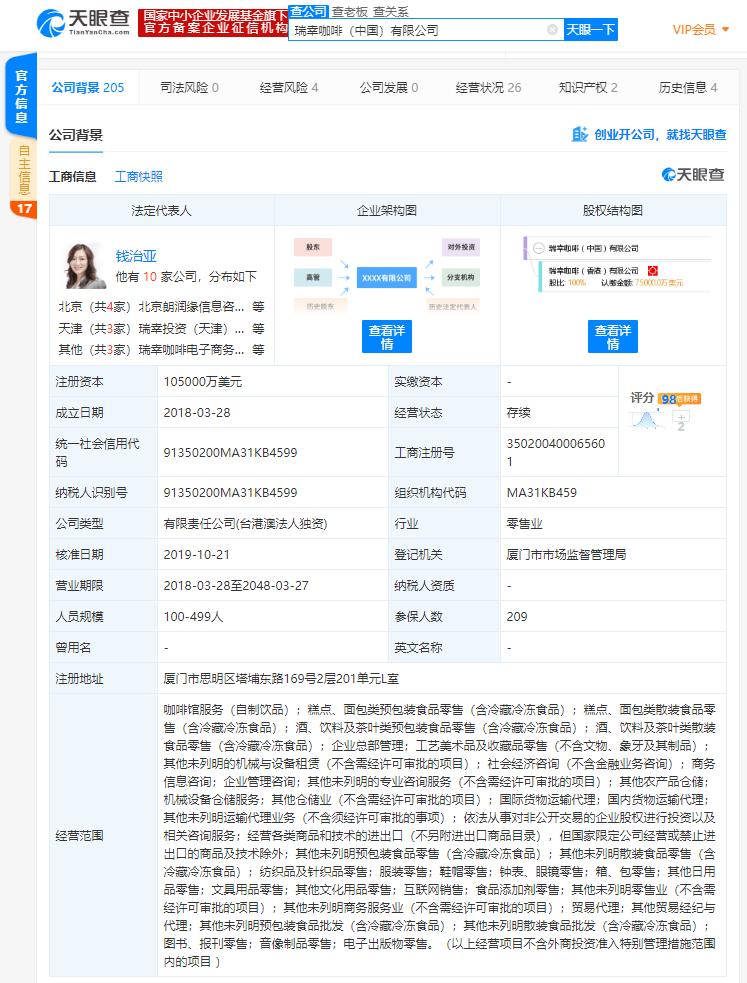
Task: Open the 瑞幸咖啡电子商务... company link
Action: pos(191,350)
